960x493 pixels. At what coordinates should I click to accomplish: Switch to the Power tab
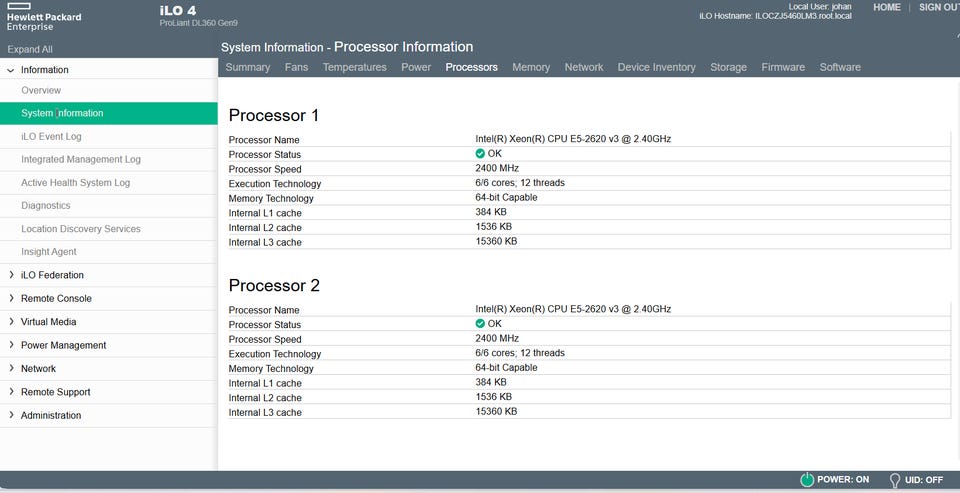(416, 67)
